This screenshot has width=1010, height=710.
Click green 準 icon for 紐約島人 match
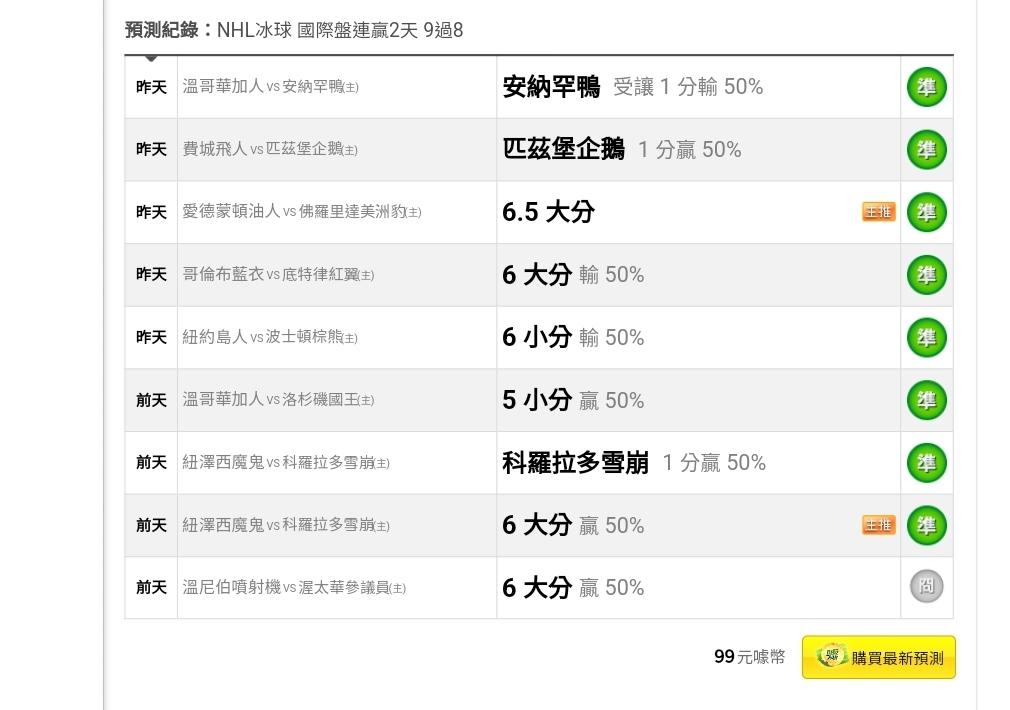(x=926, y=338)
